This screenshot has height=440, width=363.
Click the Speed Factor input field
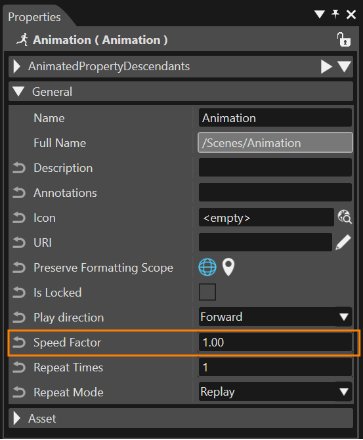pos(275,342)
